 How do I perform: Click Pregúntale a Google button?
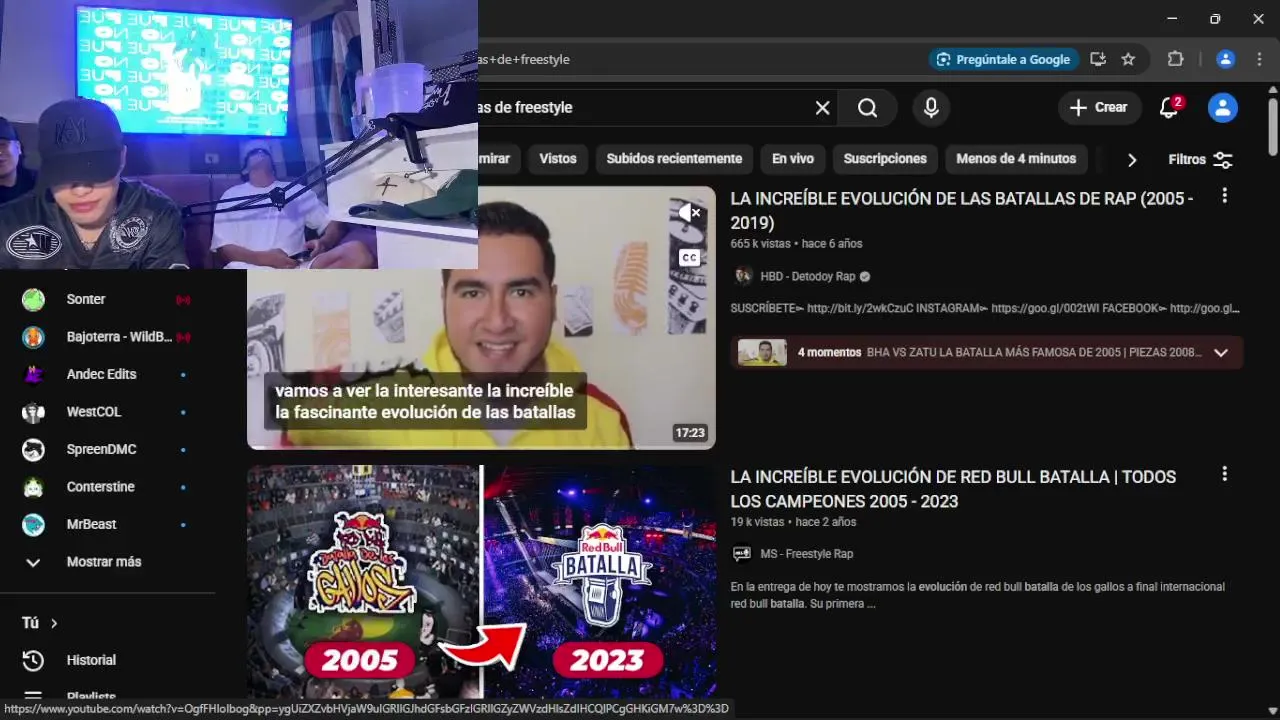click(1003, 59)
